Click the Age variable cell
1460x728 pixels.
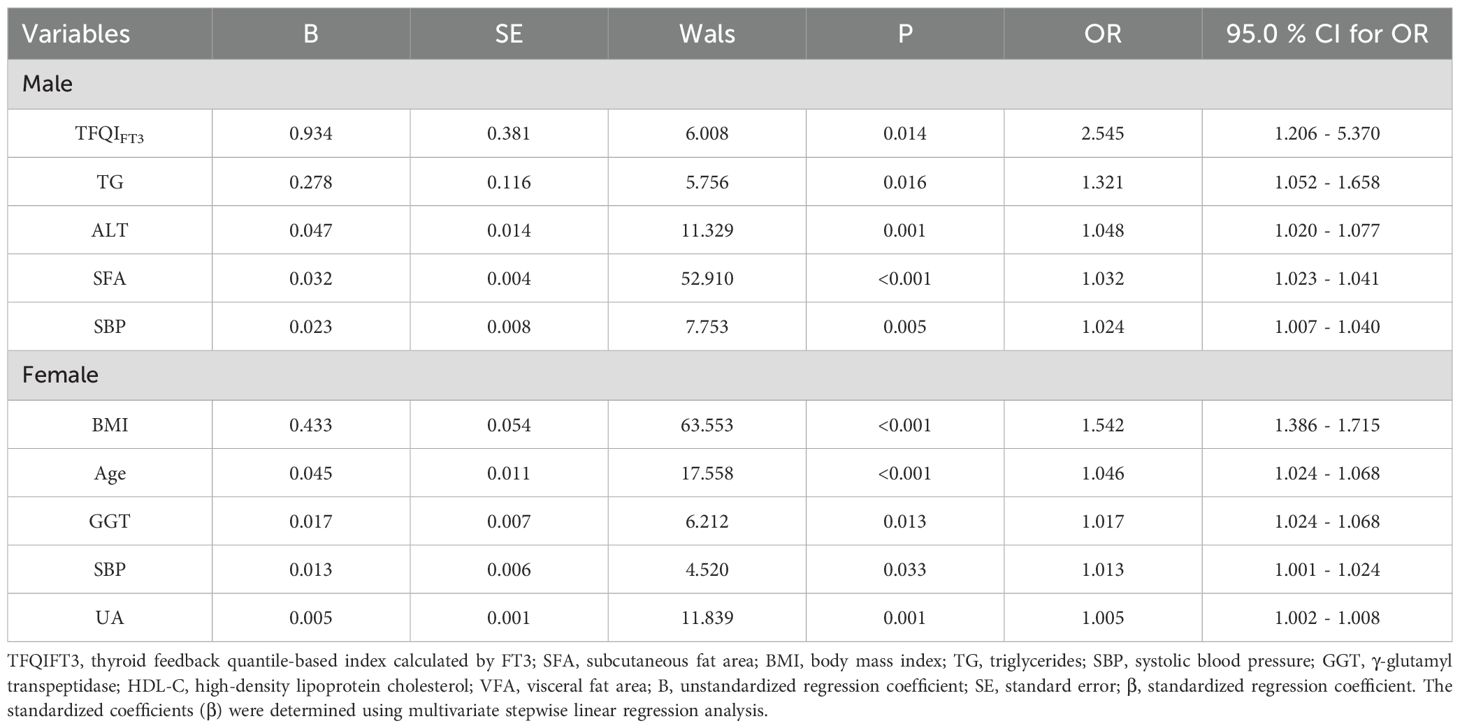110,473
